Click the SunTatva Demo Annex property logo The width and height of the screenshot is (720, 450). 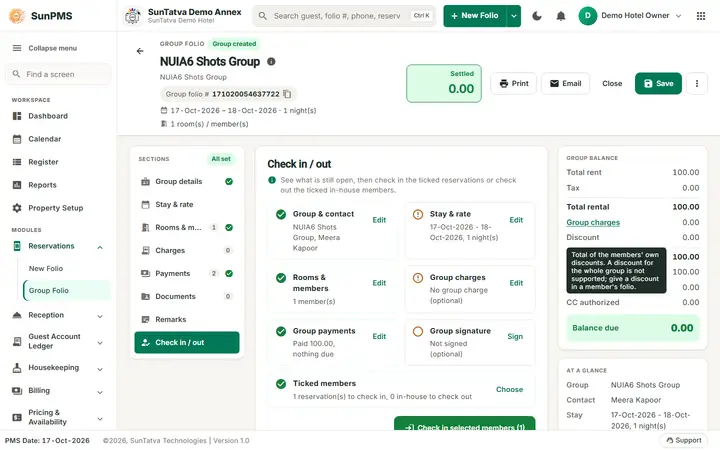pos(133,16)
